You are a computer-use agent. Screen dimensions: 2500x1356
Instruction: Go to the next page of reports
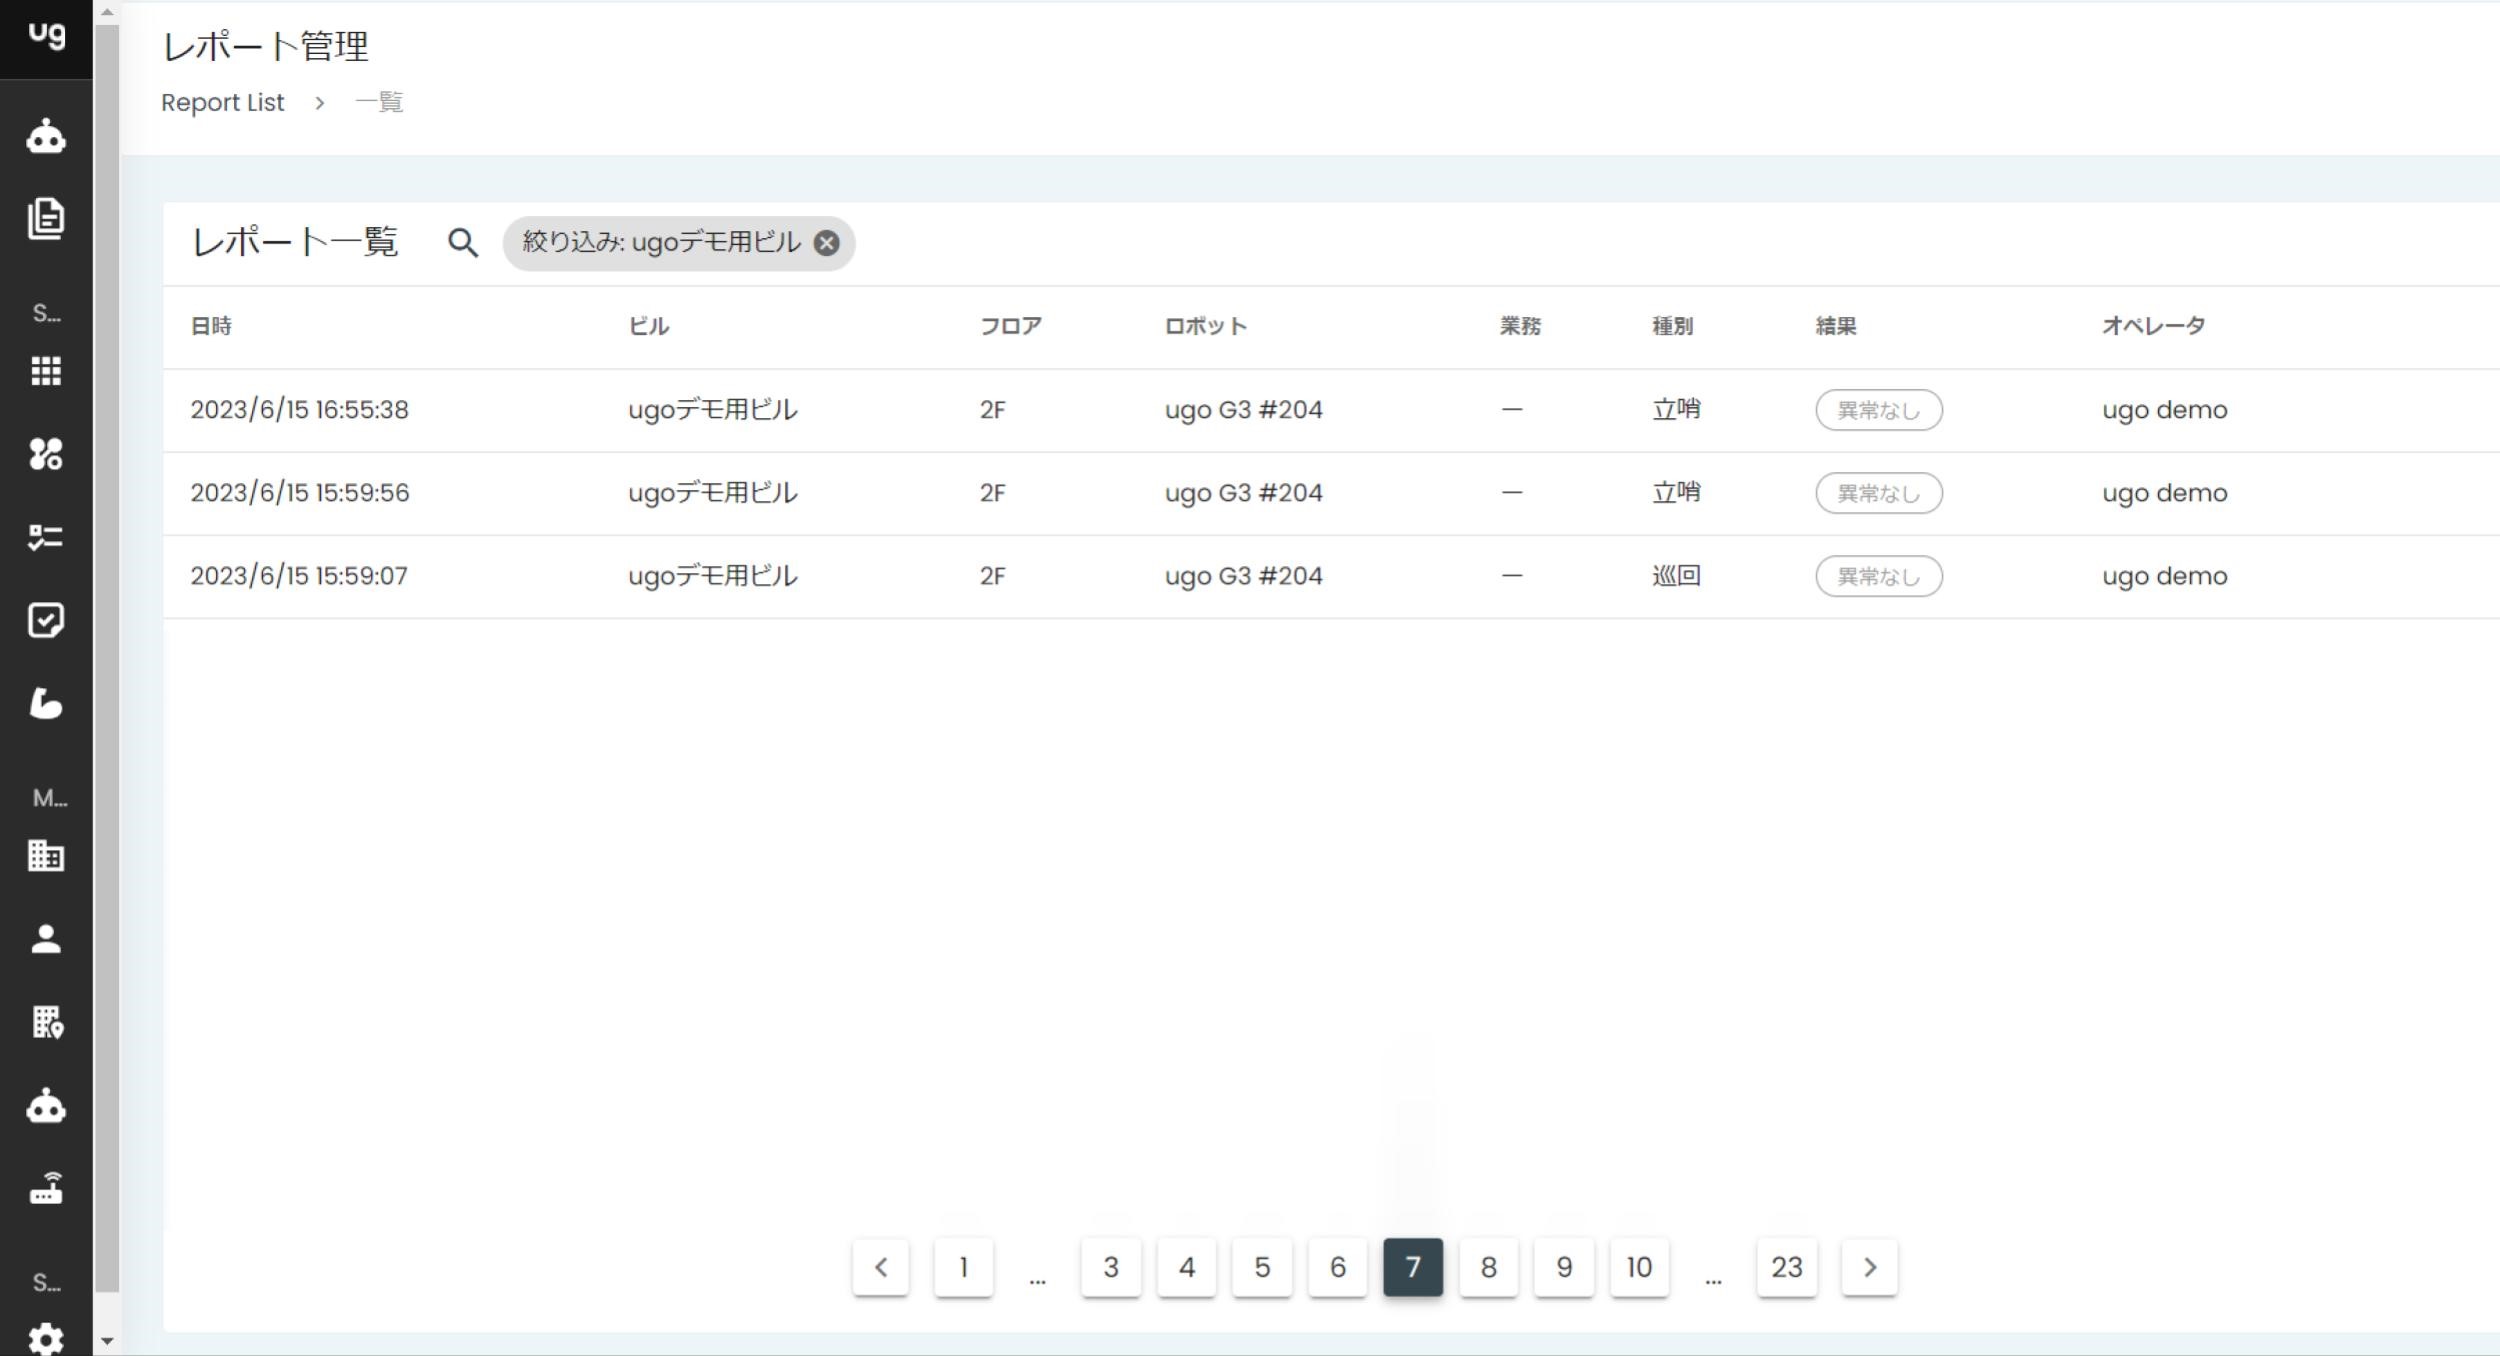1870,1266
